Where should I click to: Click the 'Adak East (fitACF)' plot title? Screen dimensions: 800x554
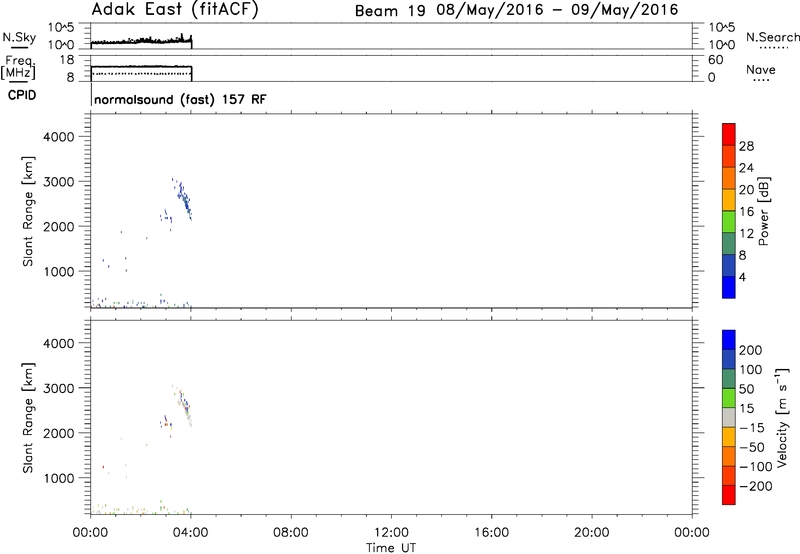tap(175, 9)
